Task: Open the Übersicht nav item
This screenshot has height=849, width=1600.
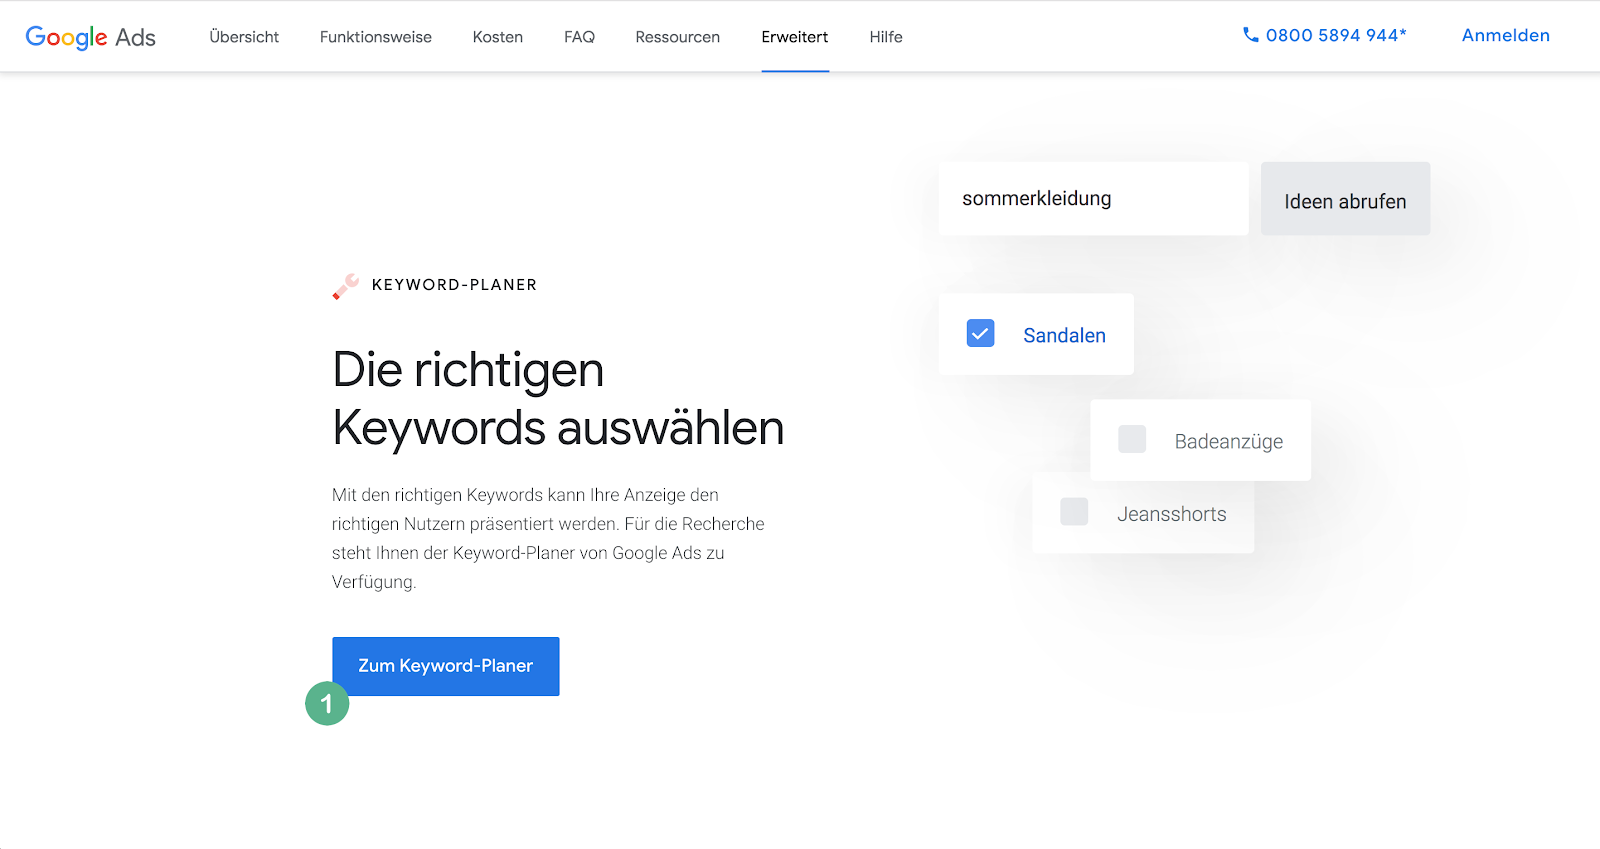Action: point(244,37)
